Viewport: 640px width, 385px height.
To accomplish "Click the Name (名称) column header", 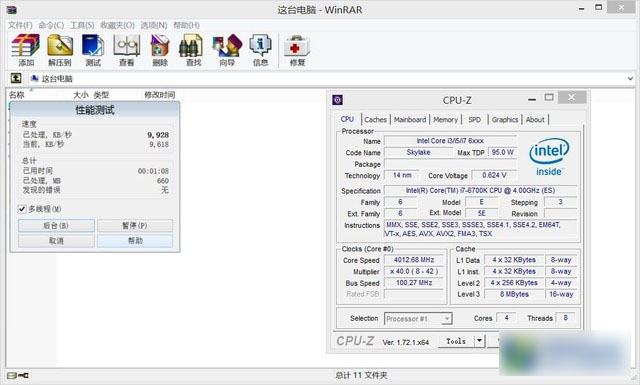I will [17, 95].
